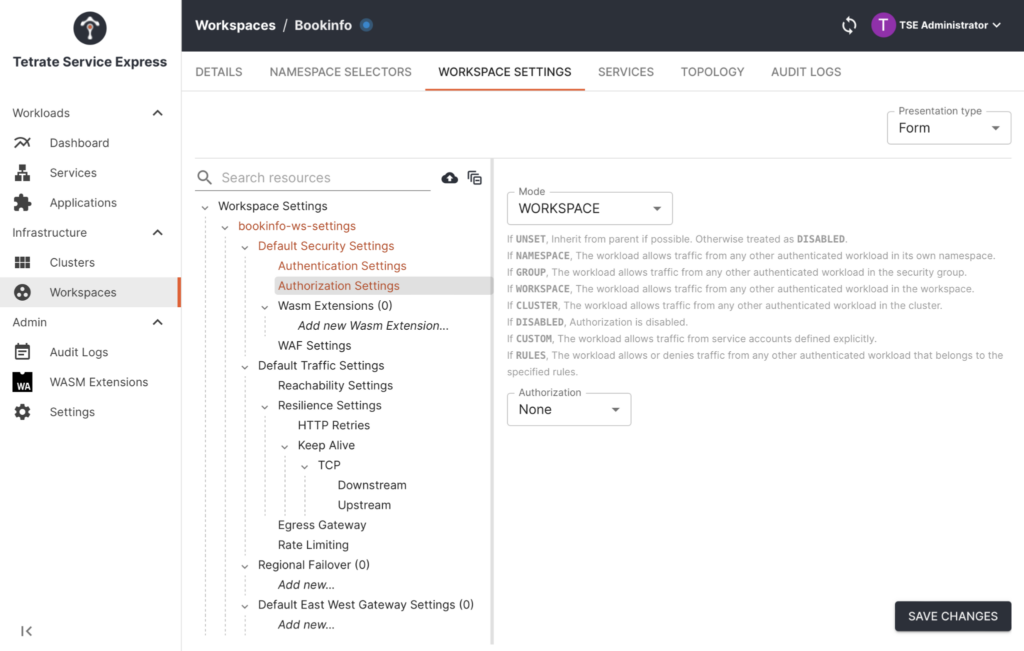Switch to the Namespace Selectors tab
The height and width of the screenshot is (651, 1024).
click(340, 72)
